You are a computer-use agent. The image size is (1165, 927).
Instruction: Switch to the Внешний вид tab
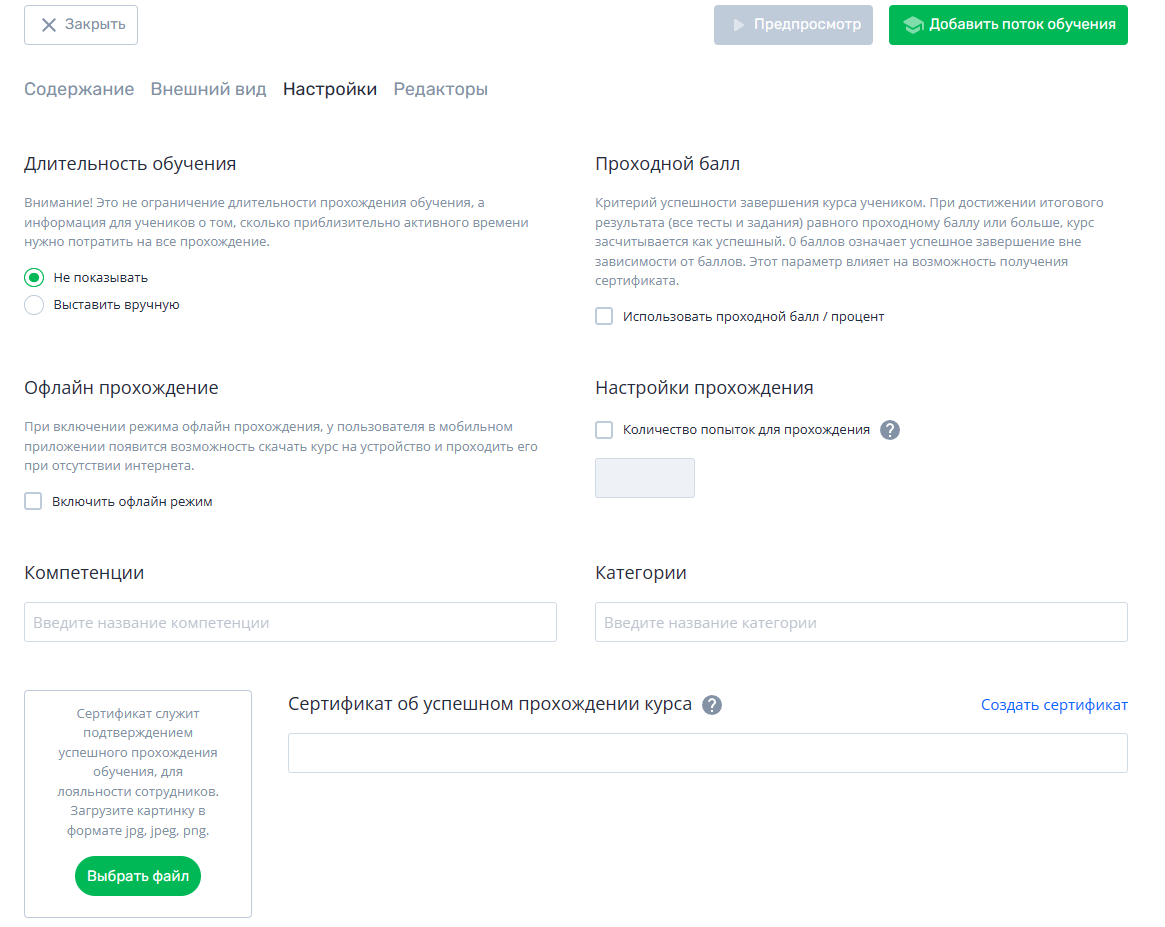point(208,89)
